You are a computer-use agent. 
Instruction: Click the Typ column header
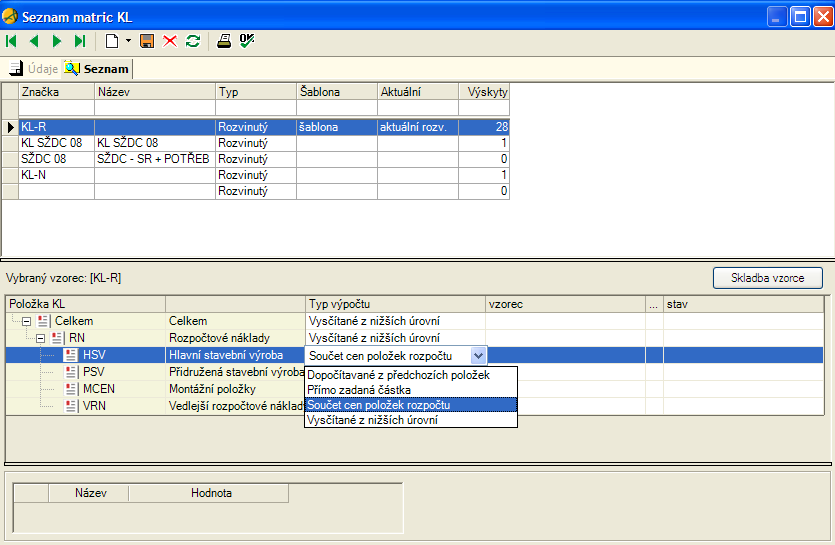point(256,92)
